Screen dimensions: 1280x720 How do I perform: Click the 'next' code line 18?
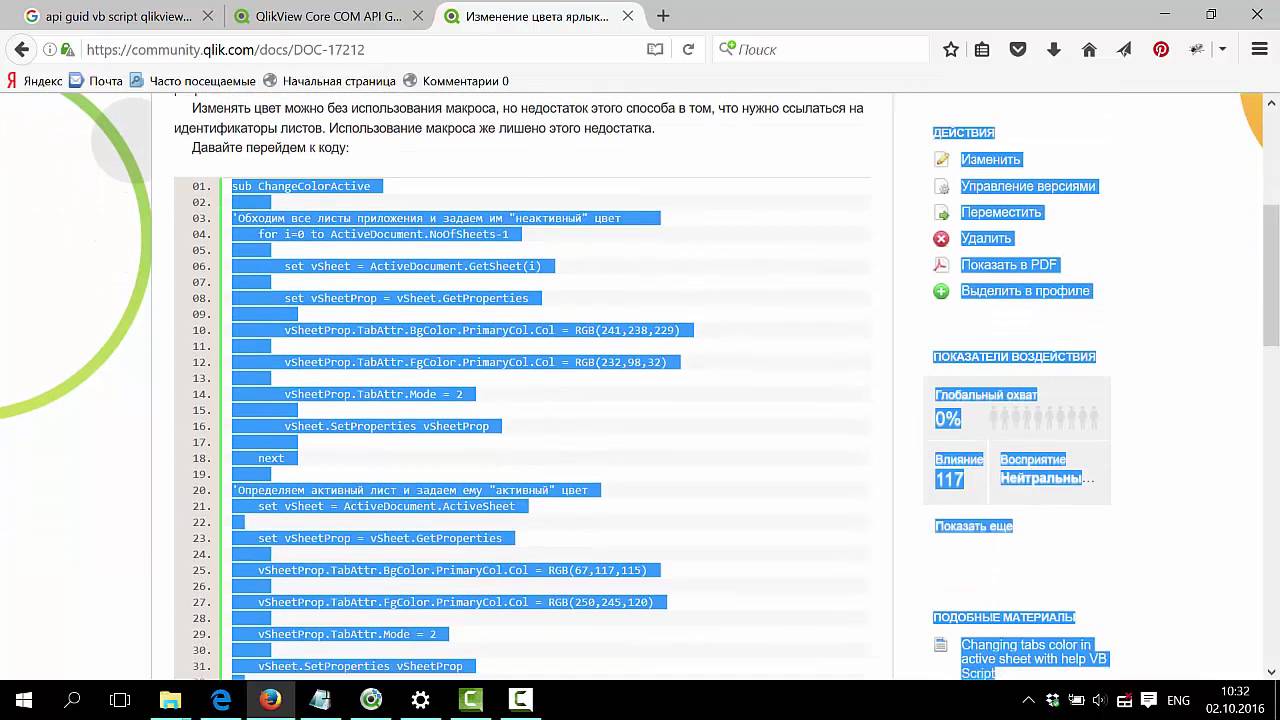click(x=271, y=458)
